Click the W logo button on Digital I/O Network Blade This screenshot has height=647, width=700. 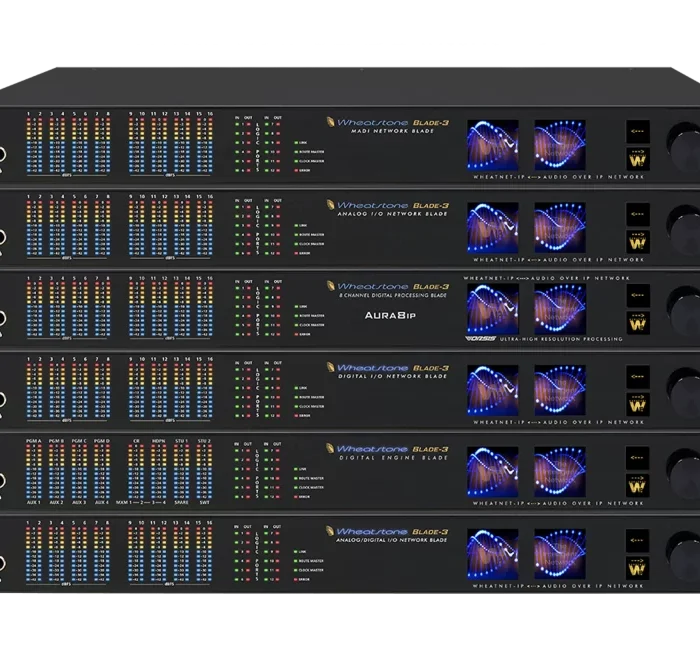point(638,405)
